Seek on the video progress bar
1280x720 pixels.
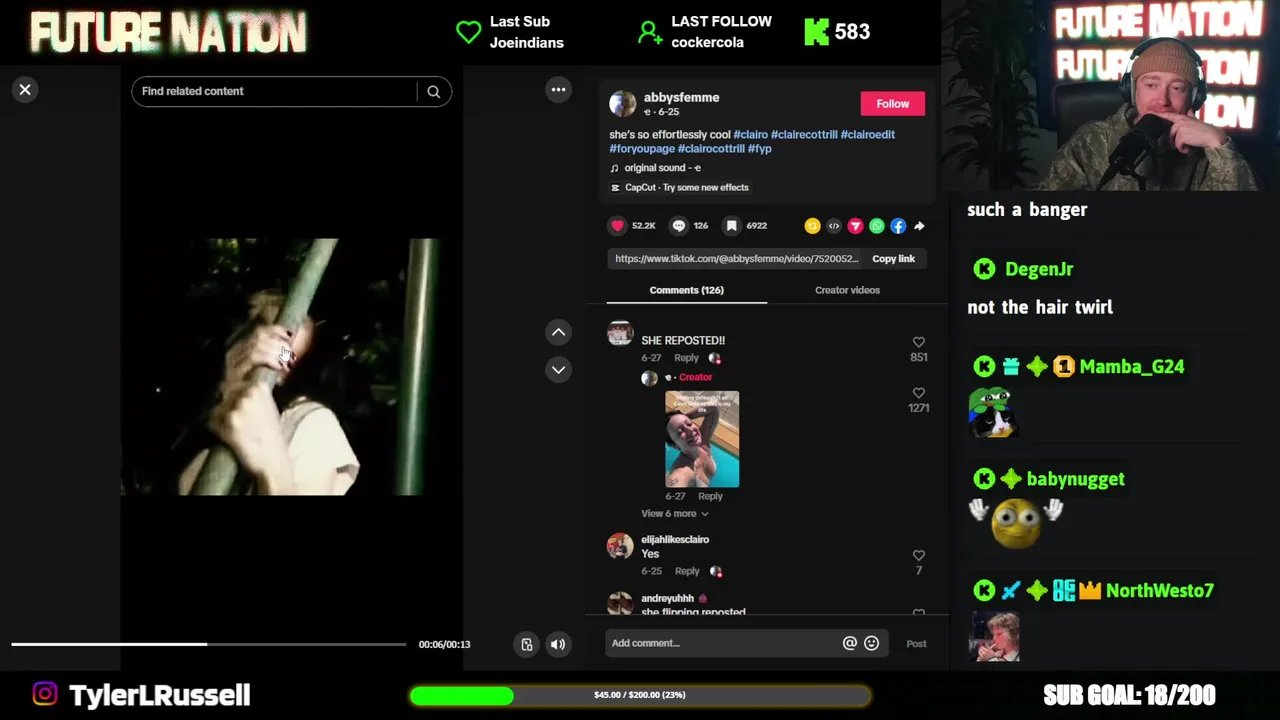coord(208,644)
